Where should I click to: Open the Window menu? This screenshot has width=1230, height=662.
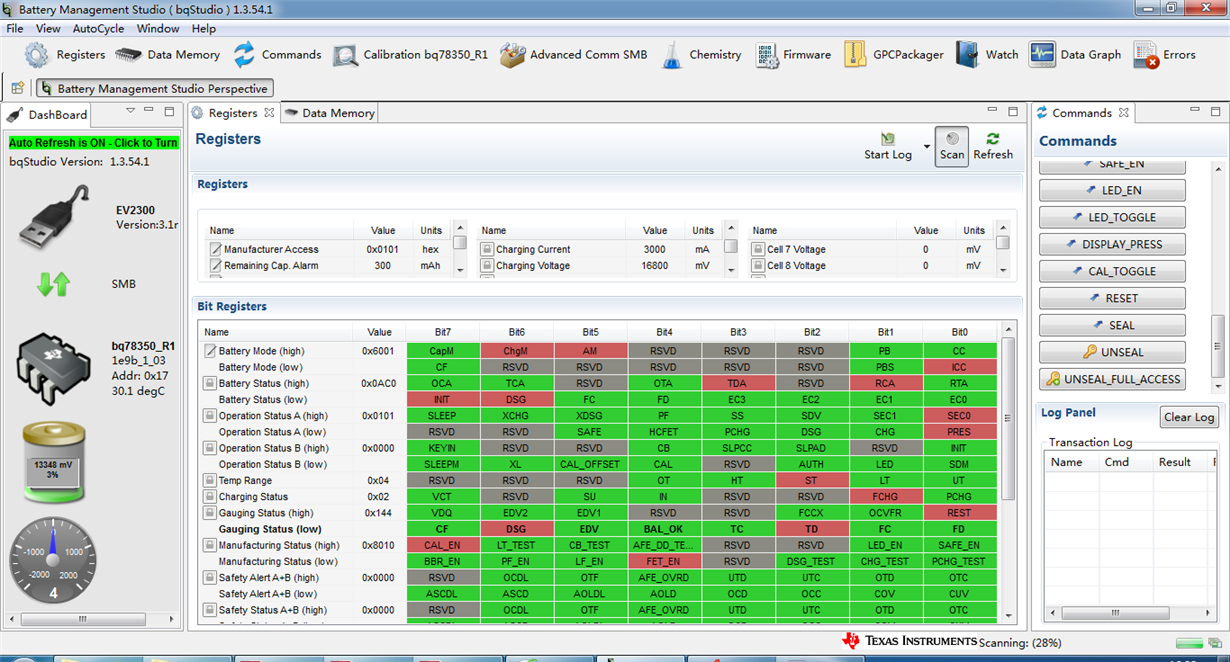click(158, 29)
